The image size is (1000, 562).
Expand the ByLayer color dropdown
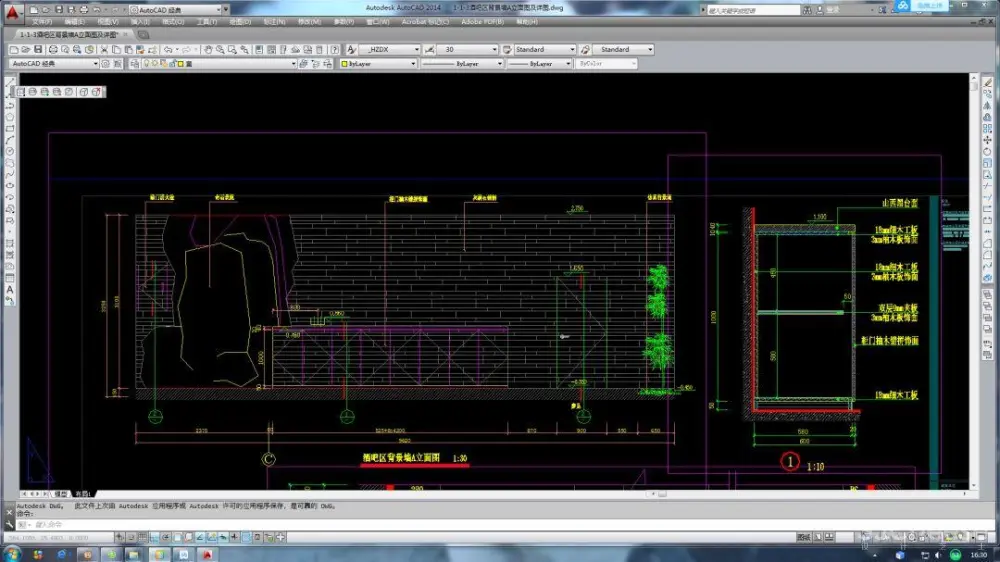click(412, 64)
